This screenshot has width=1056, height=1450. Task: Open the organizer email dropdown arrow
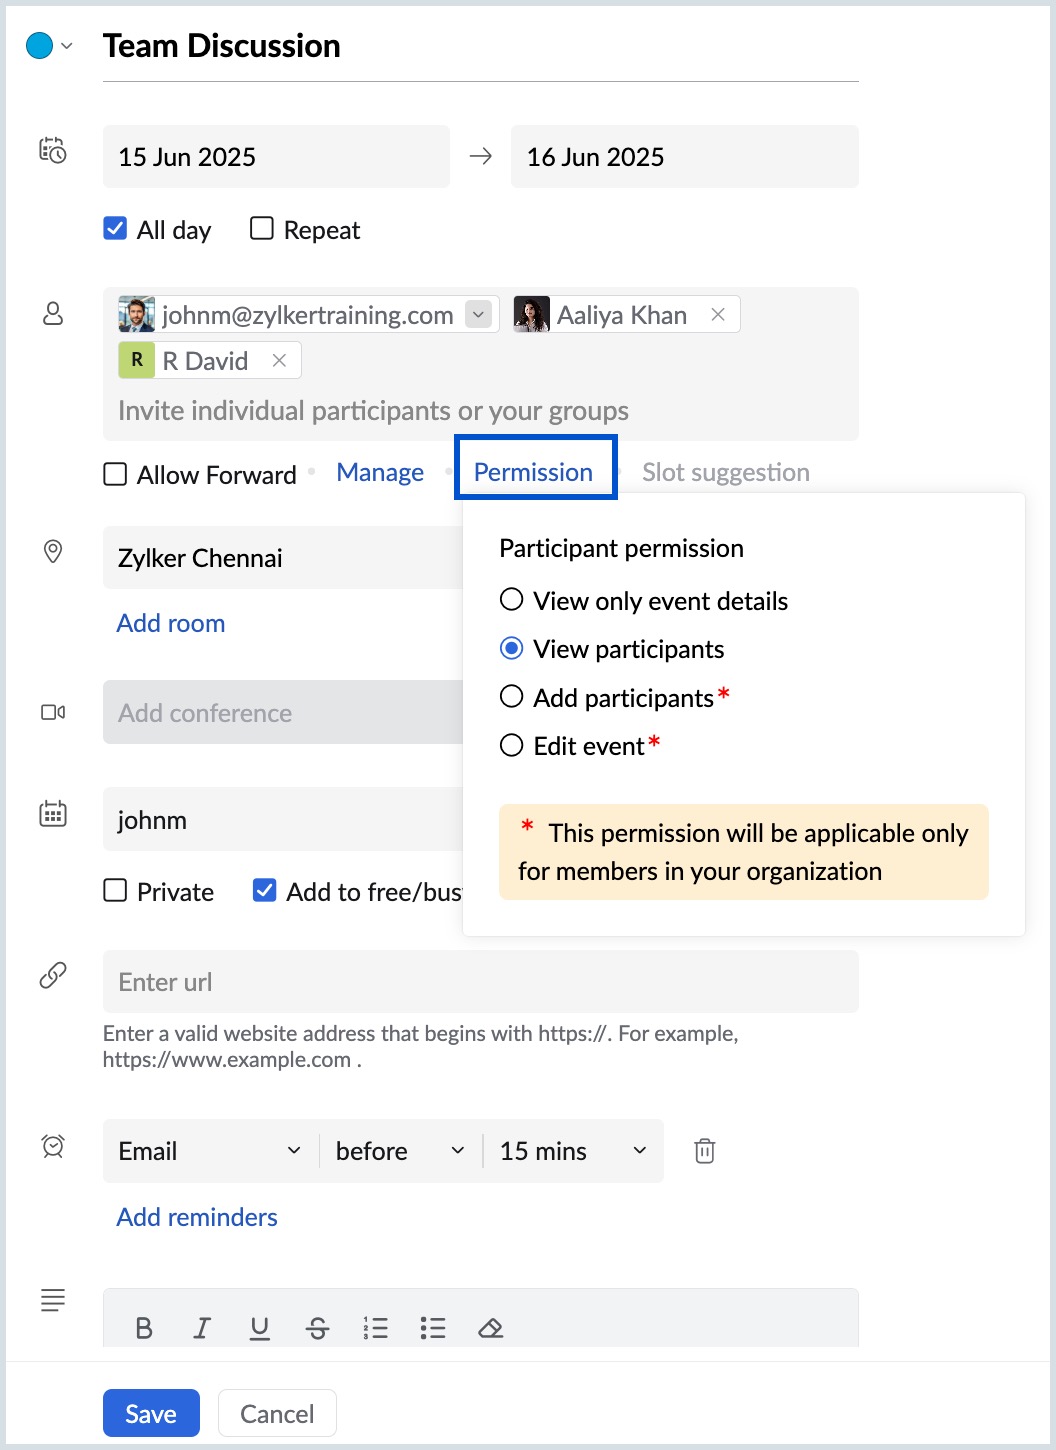[x=479, y=315]
